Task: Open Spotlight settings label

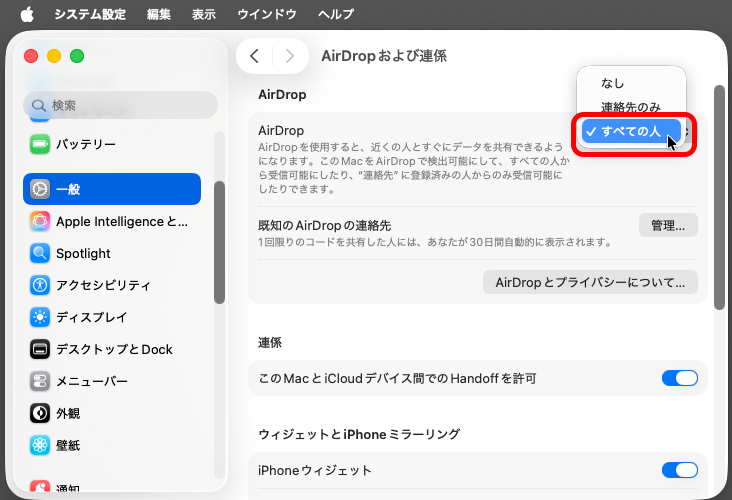Action: click(83, 254)
